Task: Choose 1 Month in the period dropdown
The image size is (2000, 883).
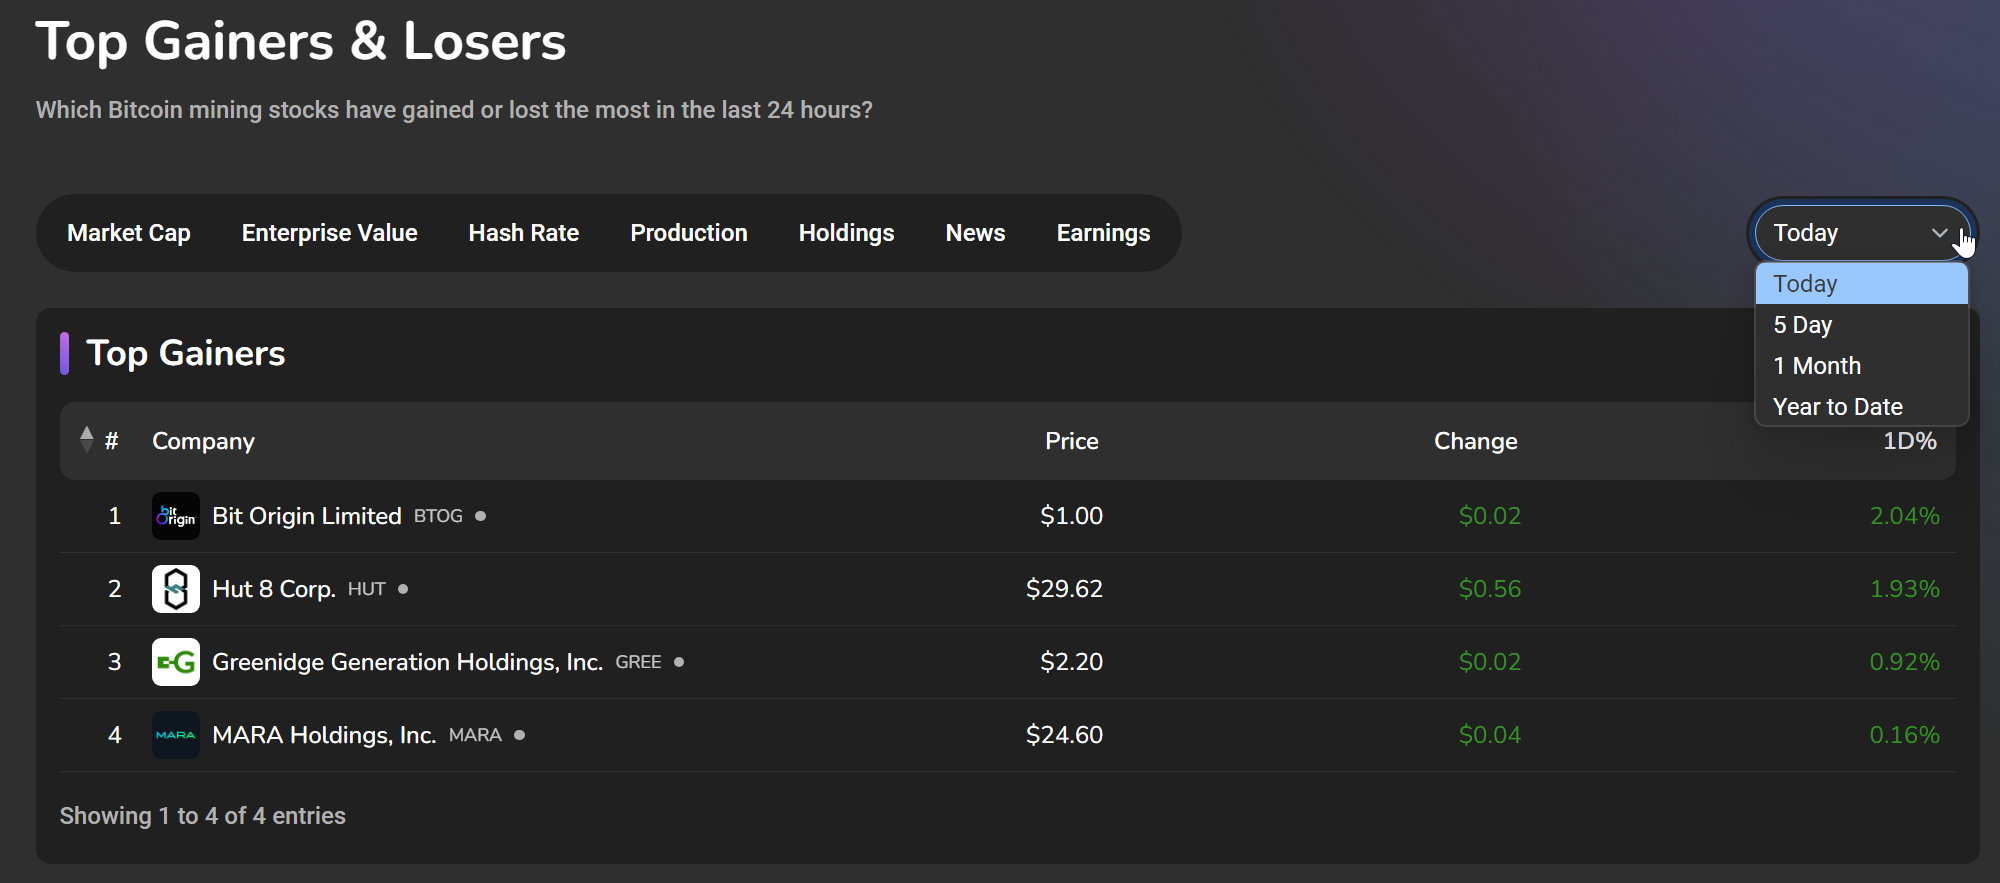Action: point(1817,366)
